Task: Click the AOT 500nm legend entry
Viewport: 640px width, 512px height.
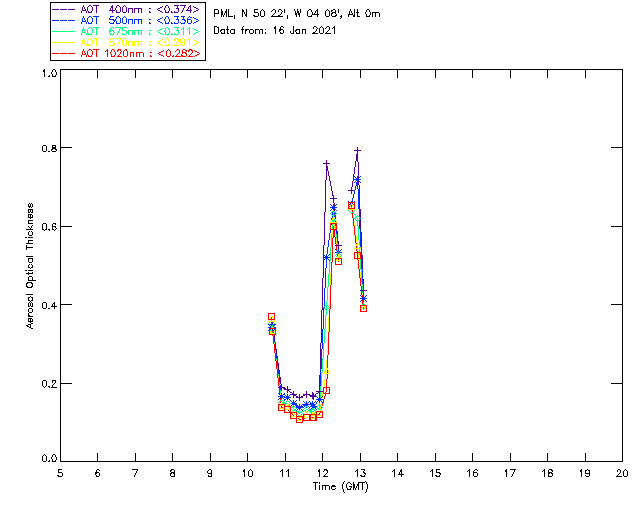Action: [126, 20]
